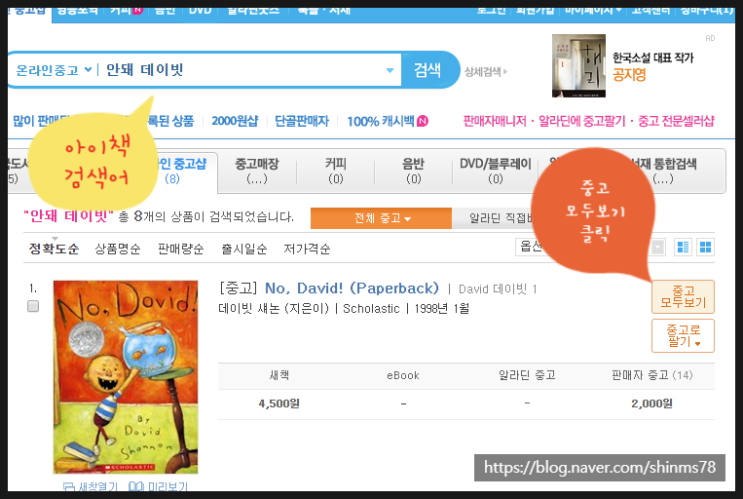Sort results by 판매량순
This screenshot has height=499, width=743.
tap(181, 249)
